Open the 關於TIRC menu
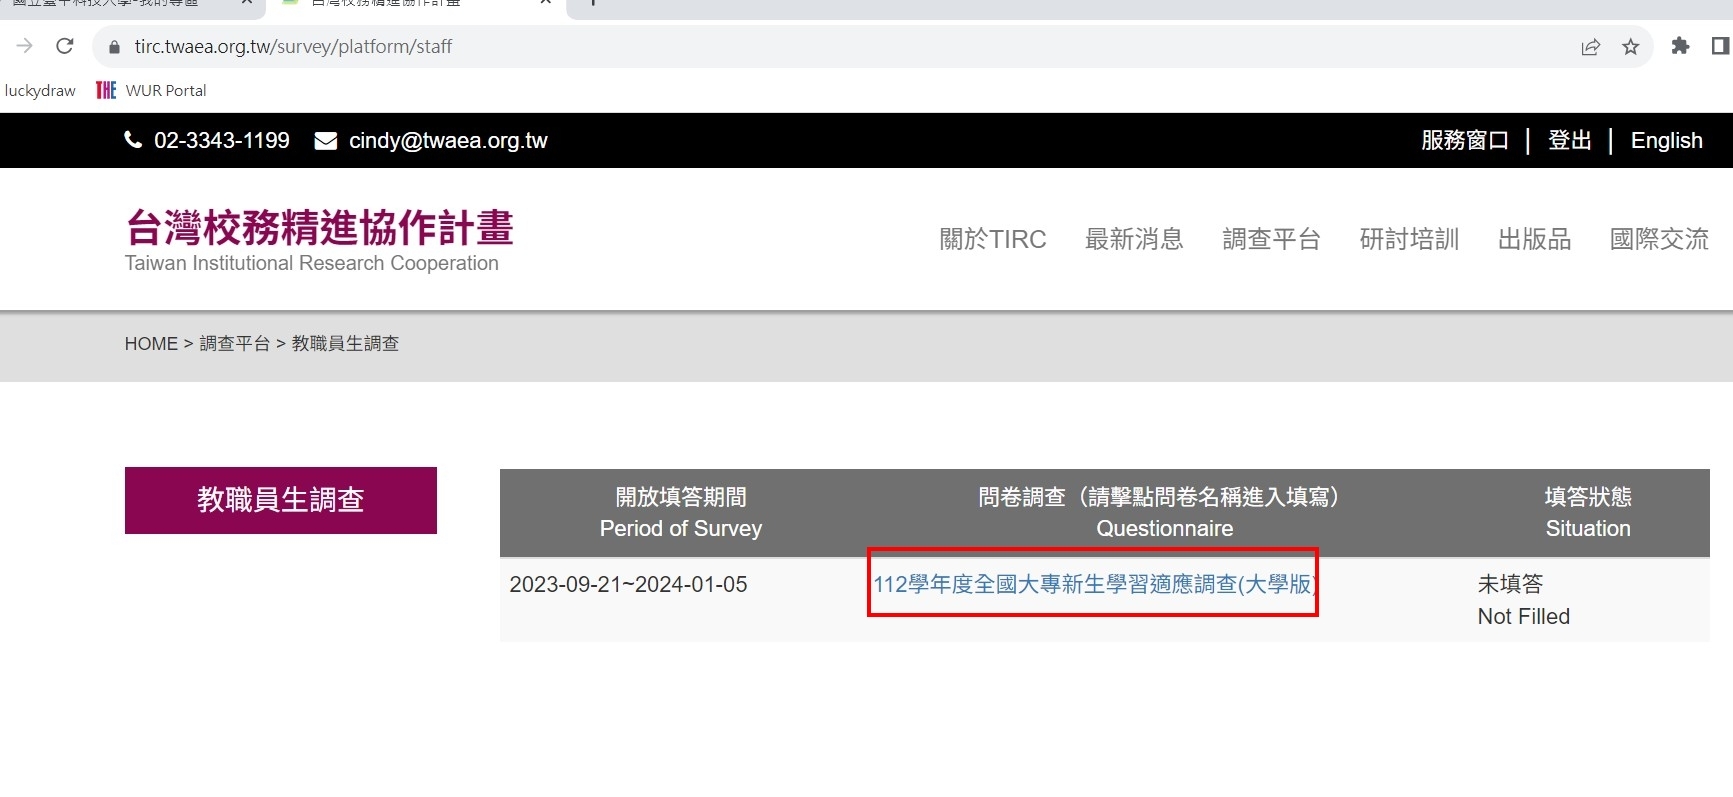Viewport: 1733px width, 797px height. (x=993, y=239)
